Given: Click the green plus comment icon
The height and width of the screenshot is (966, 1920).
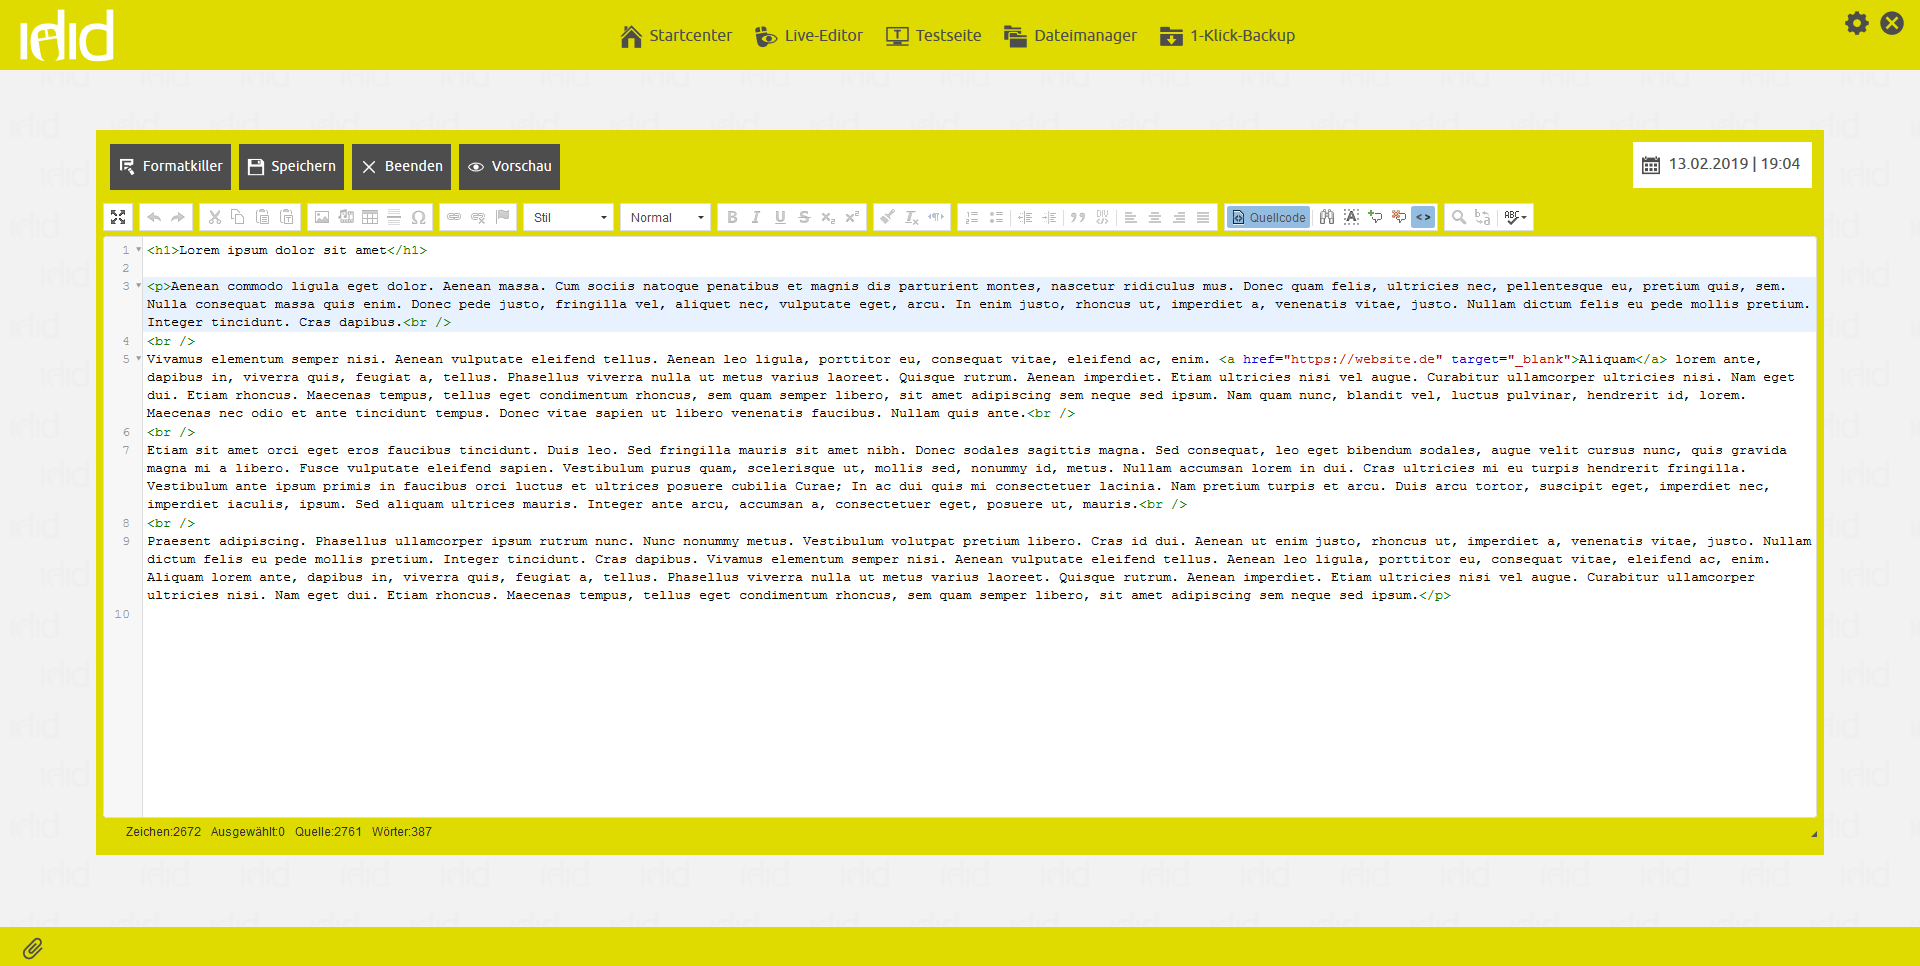Looking at the screenshot, I should (x=1375, y=217).
